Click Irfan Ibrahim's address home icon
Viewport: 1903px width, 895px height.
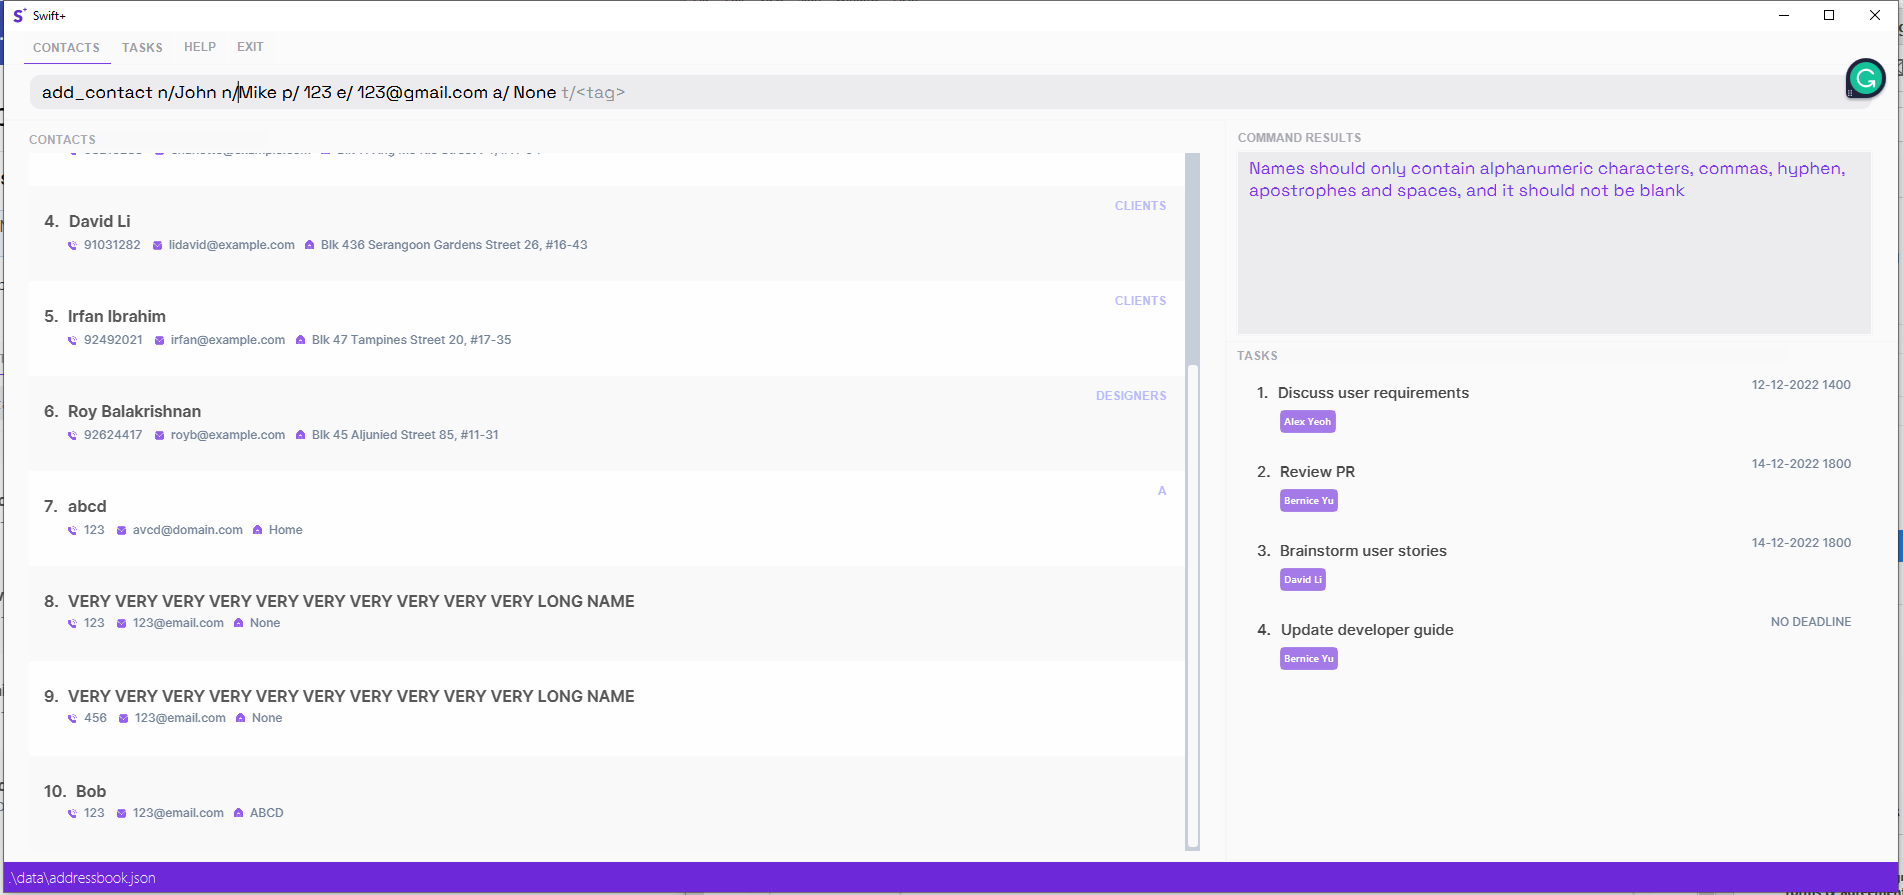coord(300,340)
